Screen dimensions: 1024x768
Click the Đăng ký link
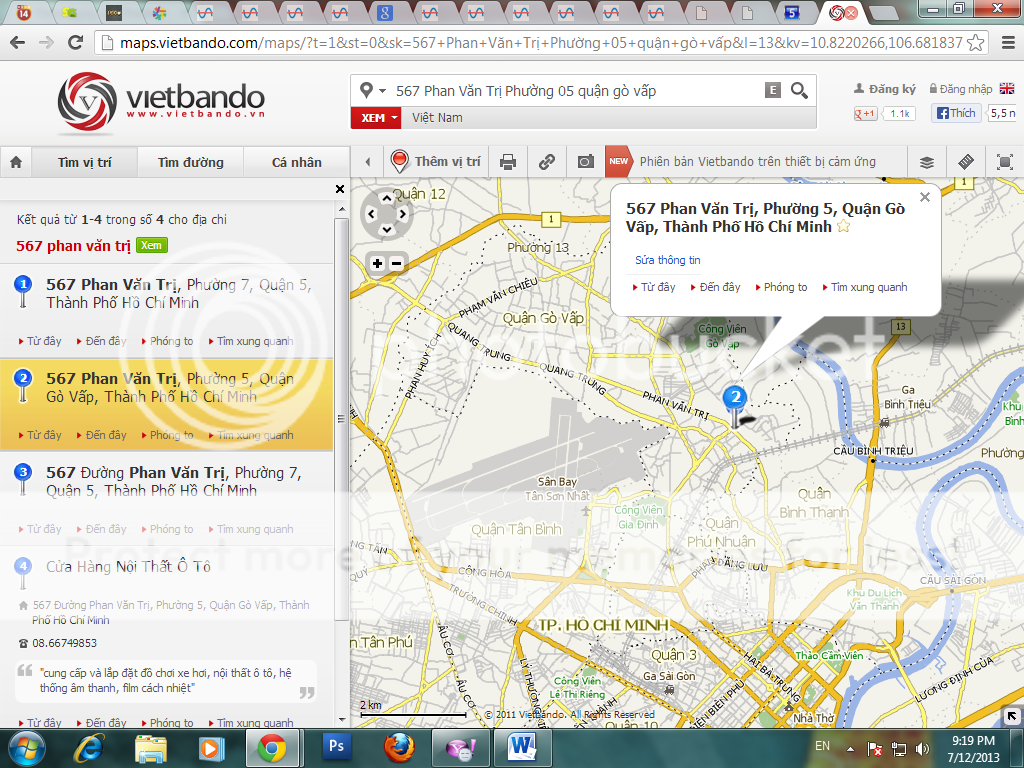885,89
